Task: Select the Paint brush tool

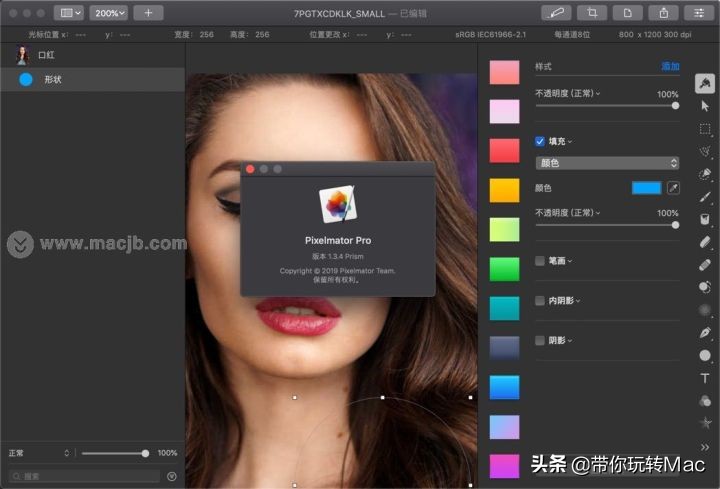Action: click(x=705, y=197)
